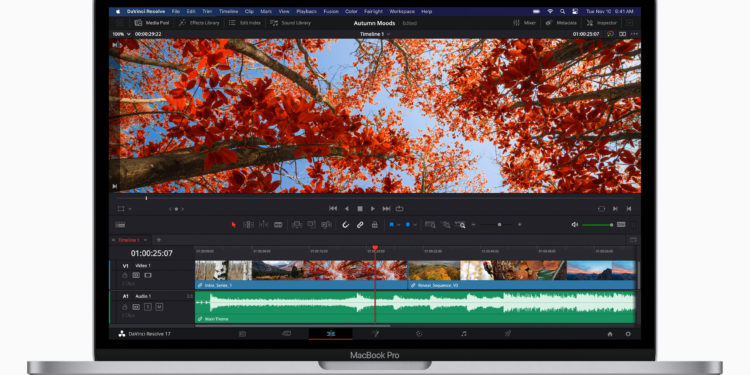Disable Video 1 track visibility
The width and height of the screenshot is (750, 375).
(148, 276)
